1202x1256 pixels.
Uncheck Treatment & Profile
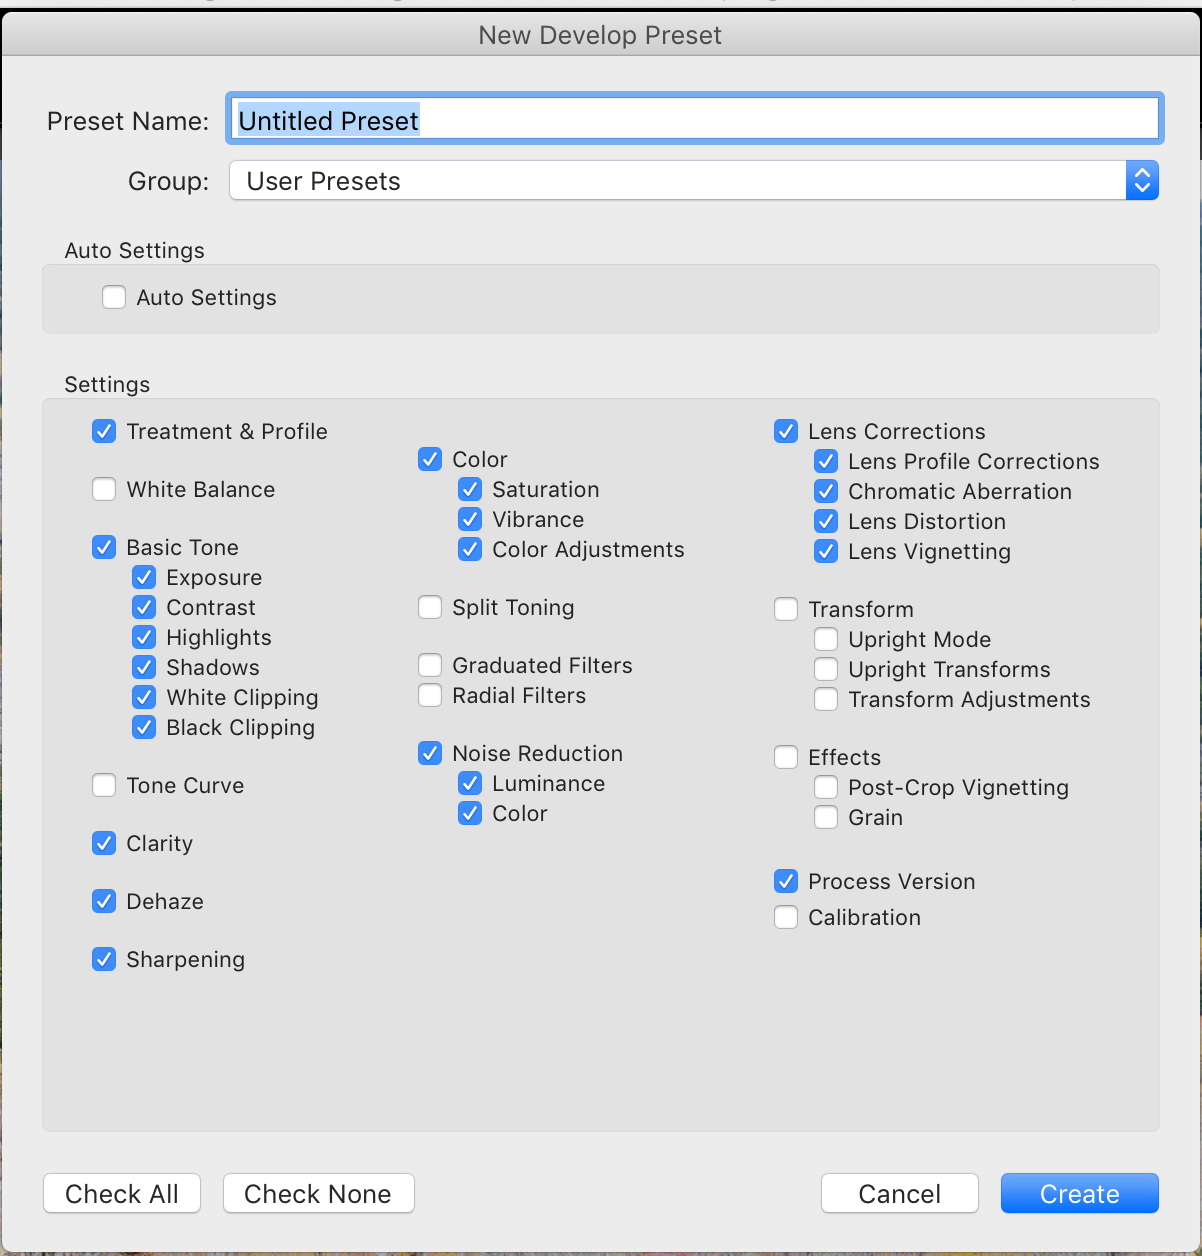(x=104, y=431)
